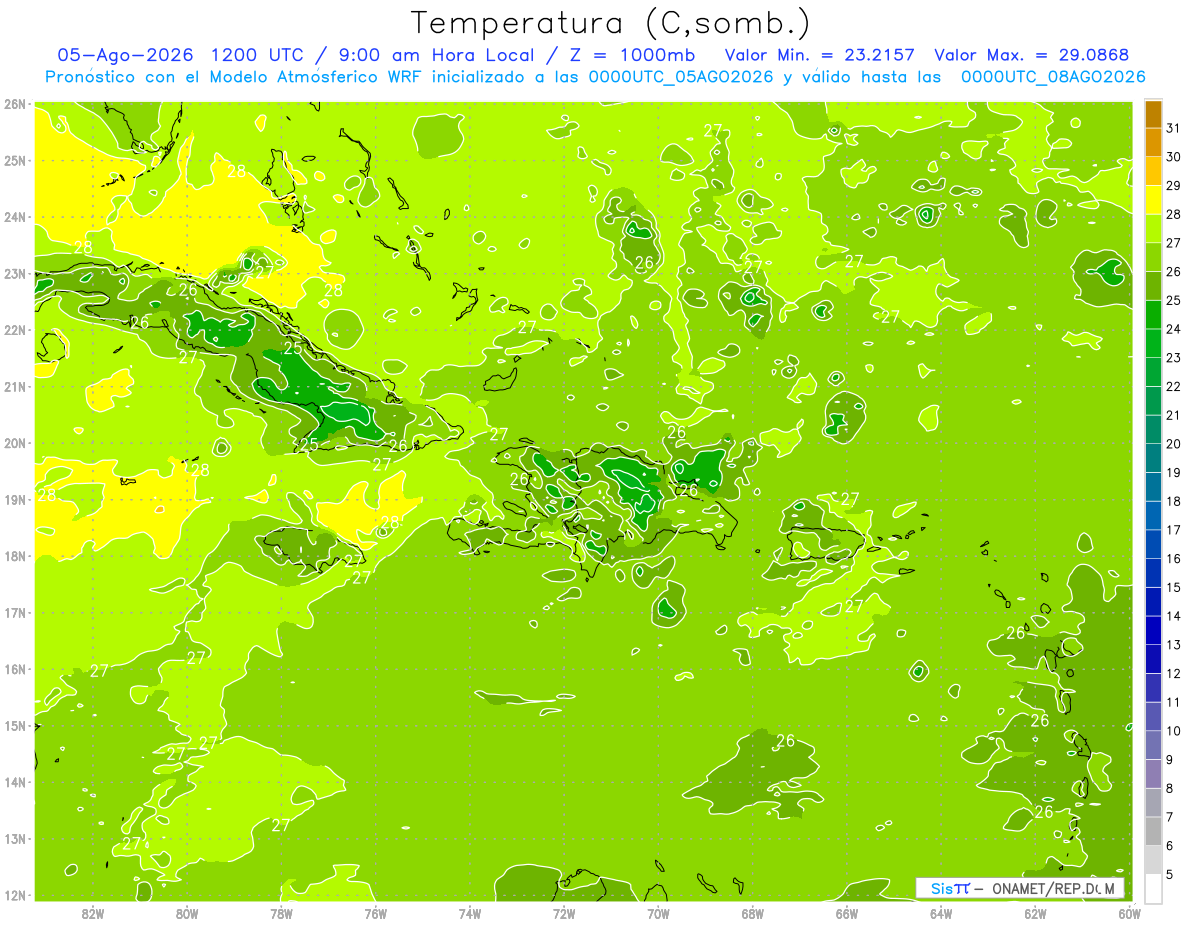Click the white legend swatch below 5
1200x927 pixels.
(1153, 888)
